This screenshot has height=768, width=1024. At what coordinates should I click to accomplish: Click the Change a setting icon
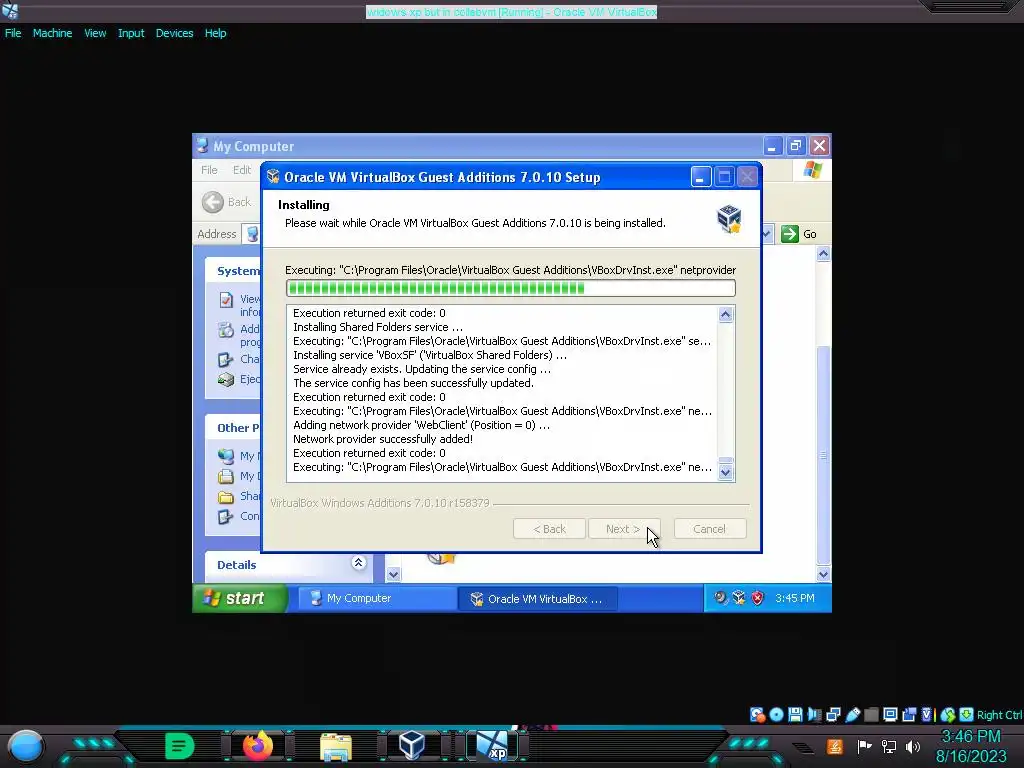226,359
